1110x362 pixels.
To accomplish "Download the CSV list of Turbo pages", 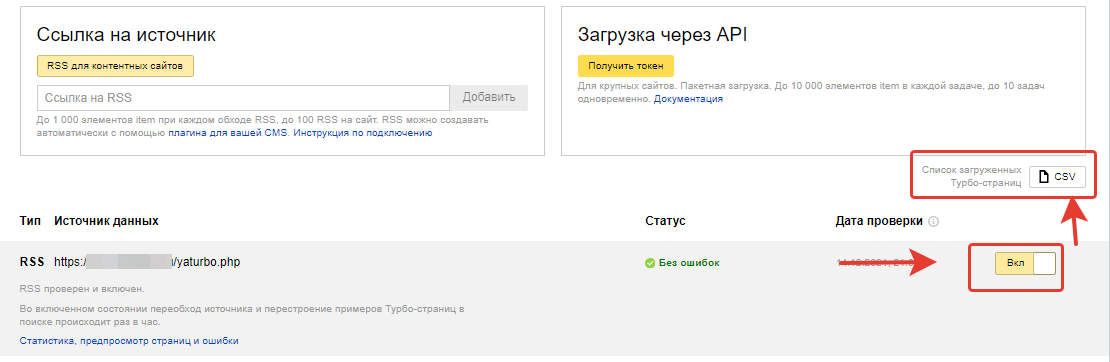I will click(1057, 177).
